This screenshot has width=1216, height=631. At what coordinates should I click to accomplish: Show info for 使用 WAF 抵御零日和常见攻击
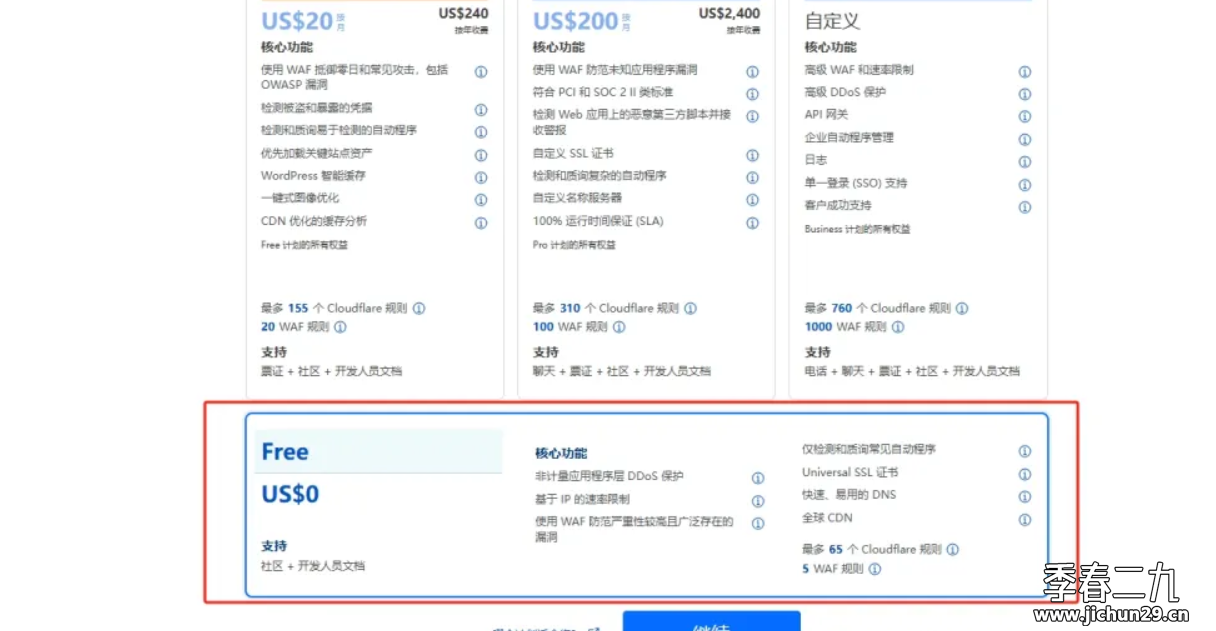[481, 72]
